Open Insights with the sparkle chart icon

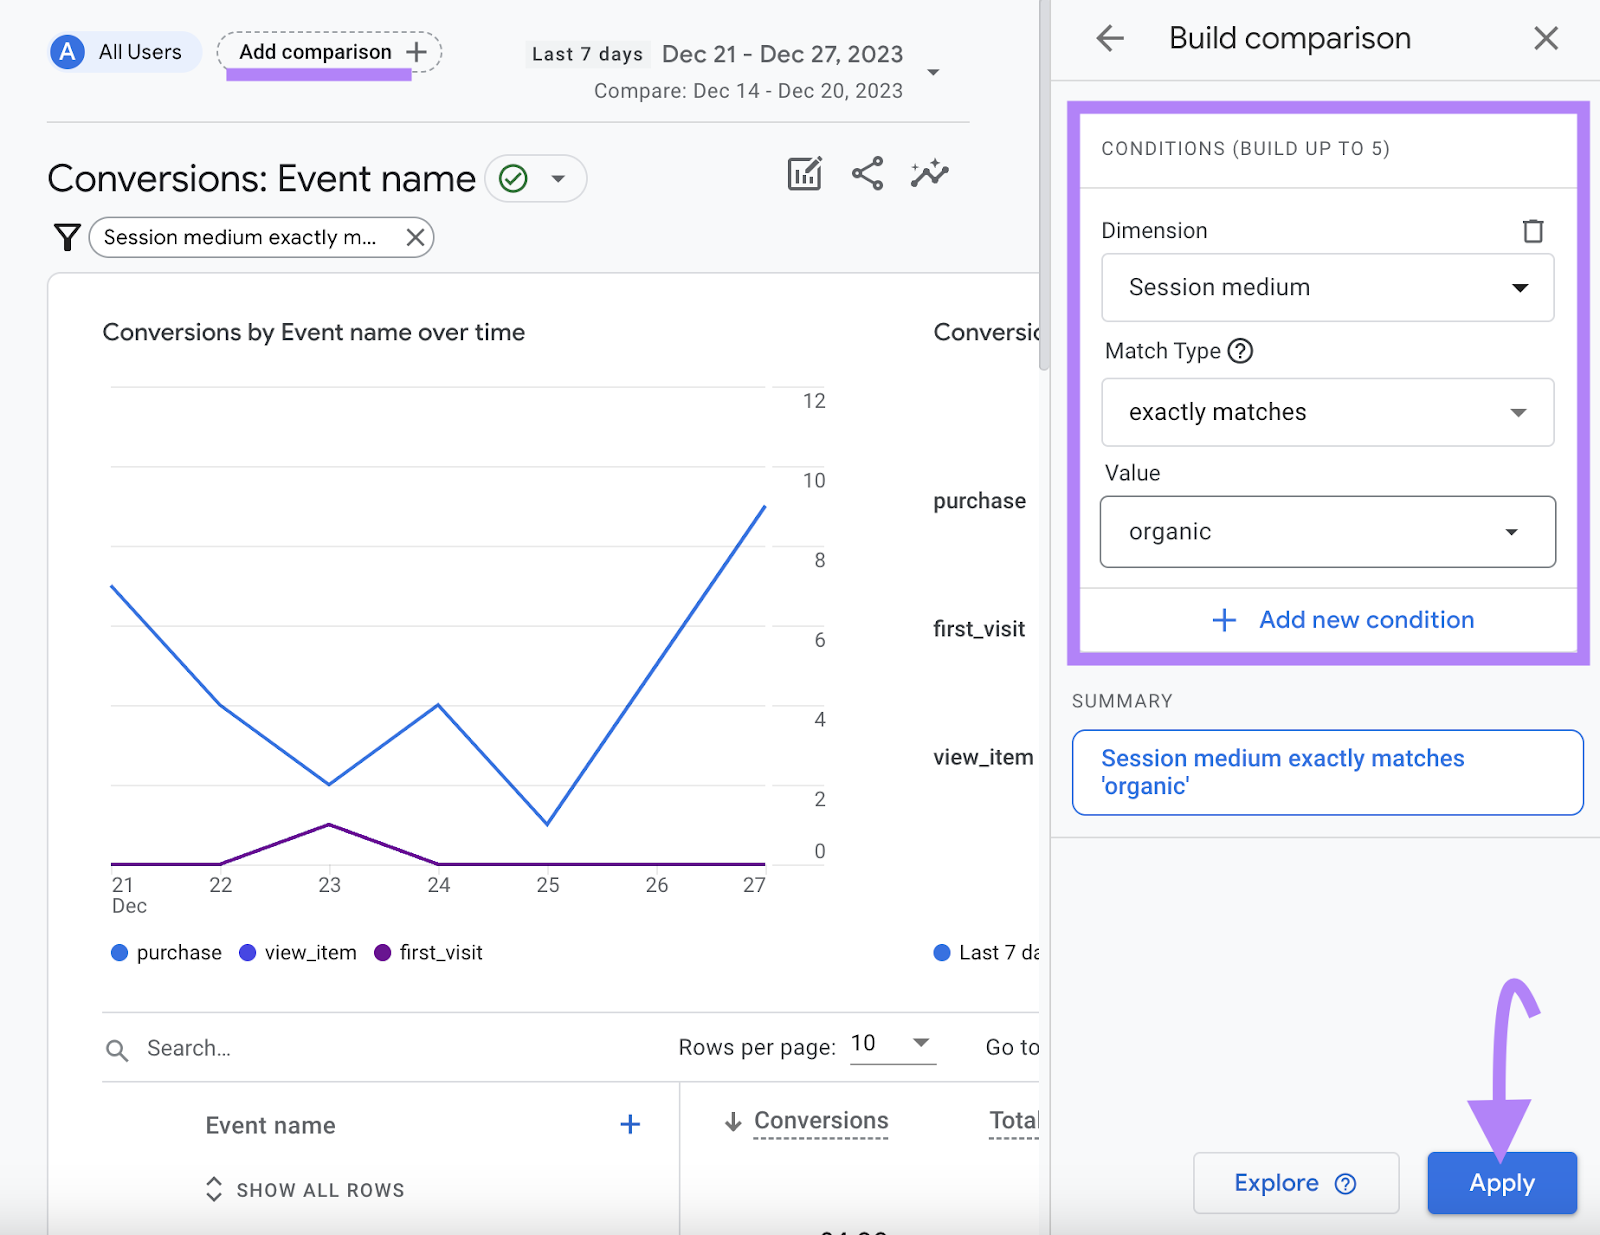click(929, 173)
